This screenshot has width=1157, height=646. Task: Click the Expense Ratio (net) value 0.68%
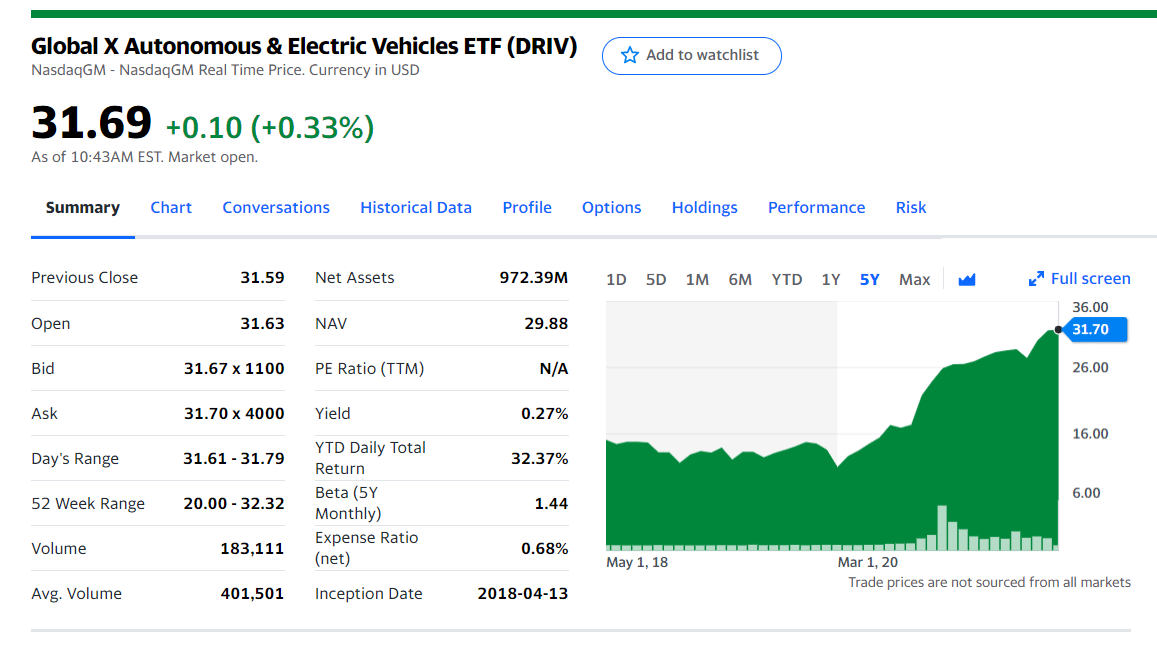[x=545, y=549]
